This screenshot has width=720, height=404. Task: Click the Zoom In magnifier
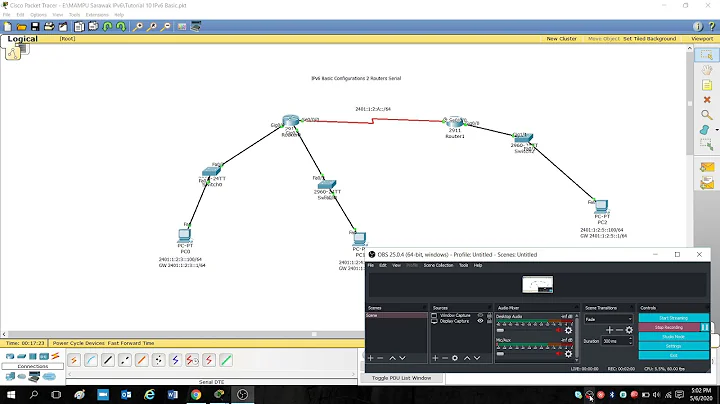click(137, 27)
